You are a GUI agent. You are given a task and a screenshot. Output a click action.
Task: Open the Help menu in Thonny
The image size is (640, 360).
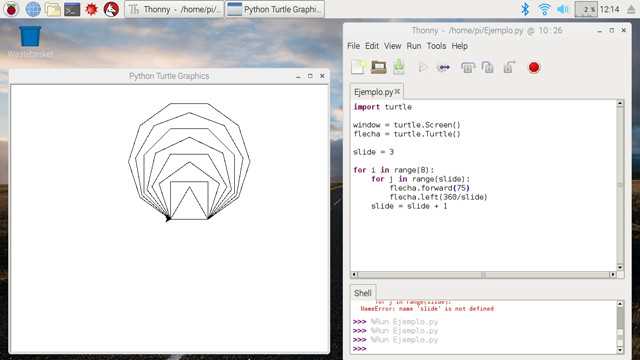tap(459, 46)
